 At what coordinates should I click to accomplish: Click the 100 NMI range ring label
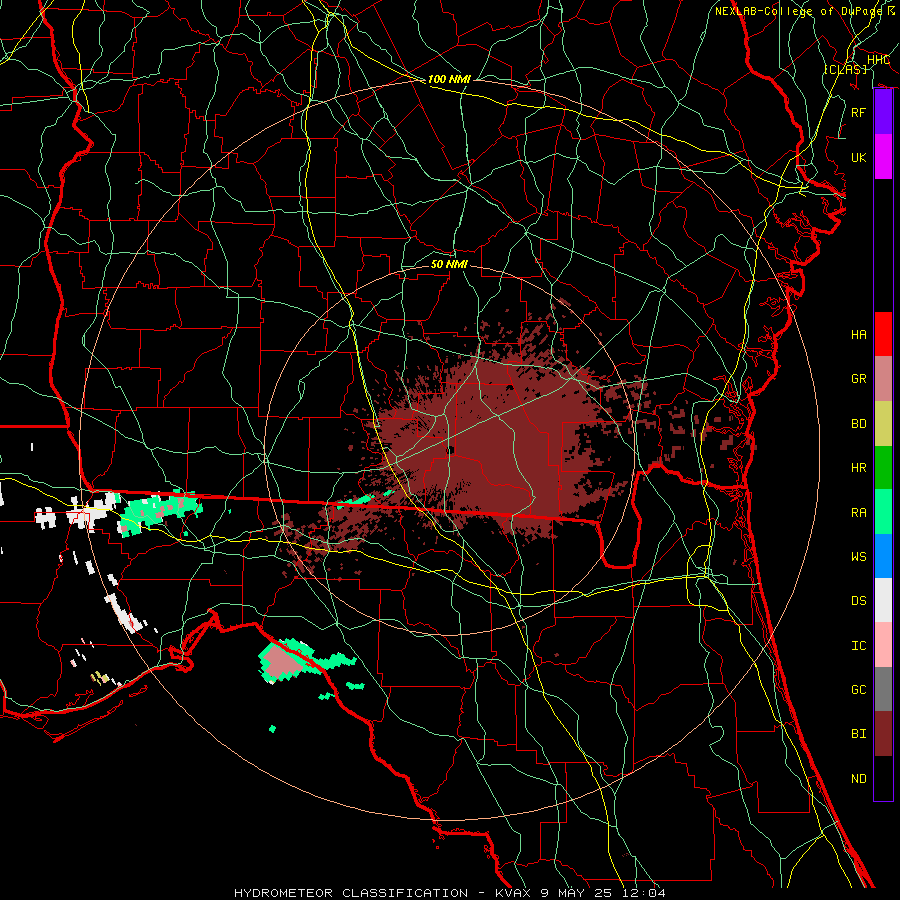coord(449,79)
